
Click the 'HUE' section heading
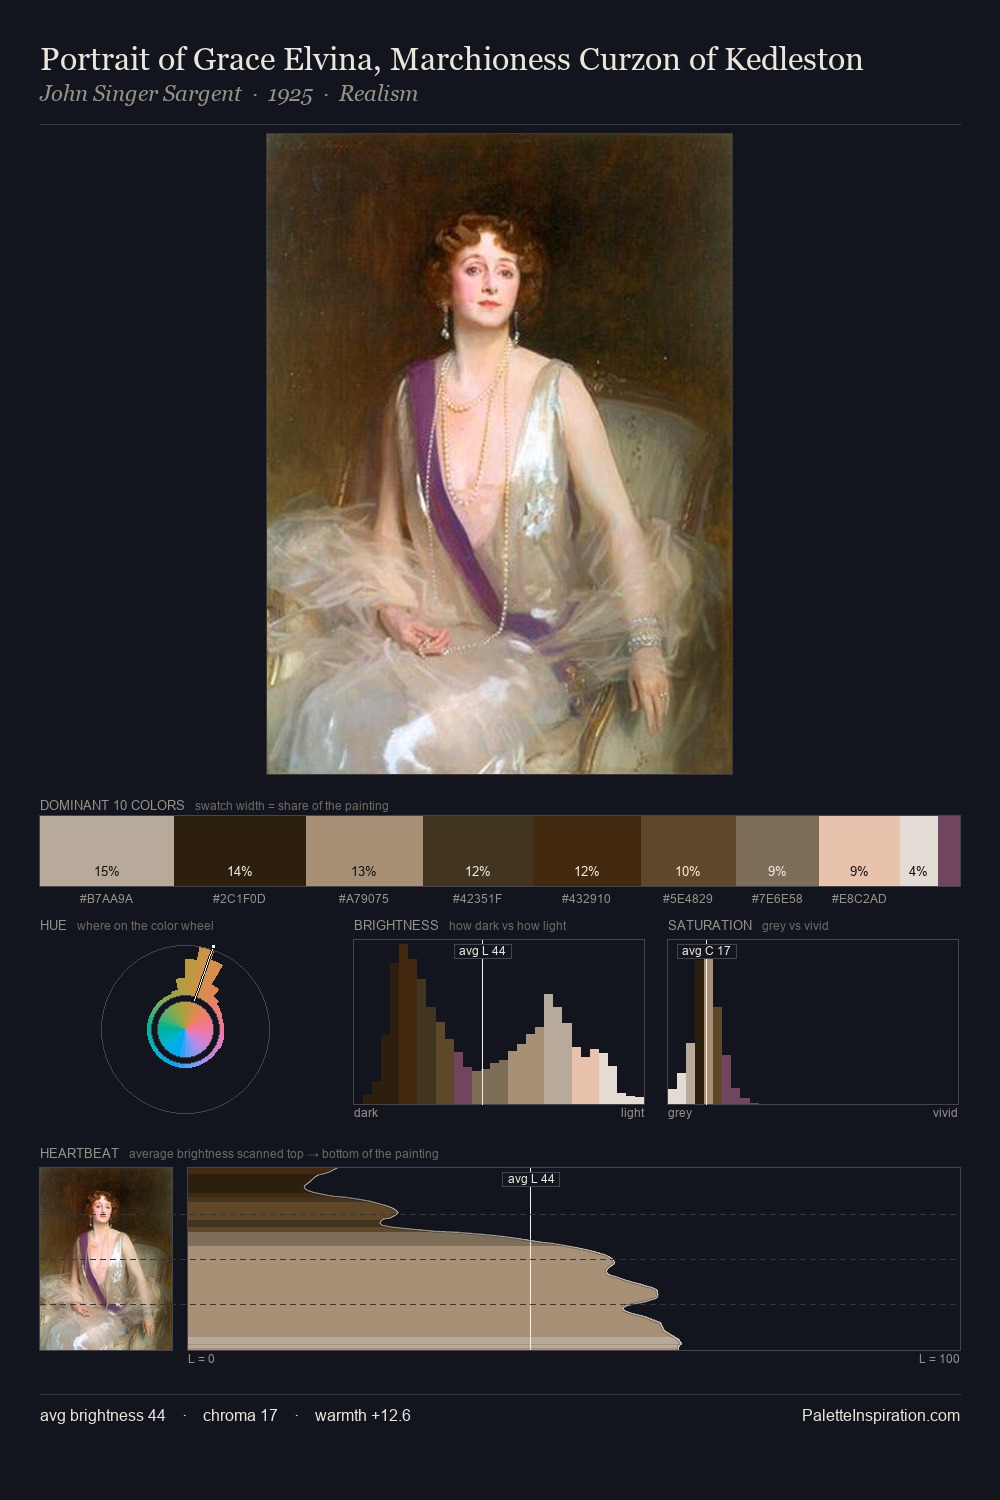53,925
